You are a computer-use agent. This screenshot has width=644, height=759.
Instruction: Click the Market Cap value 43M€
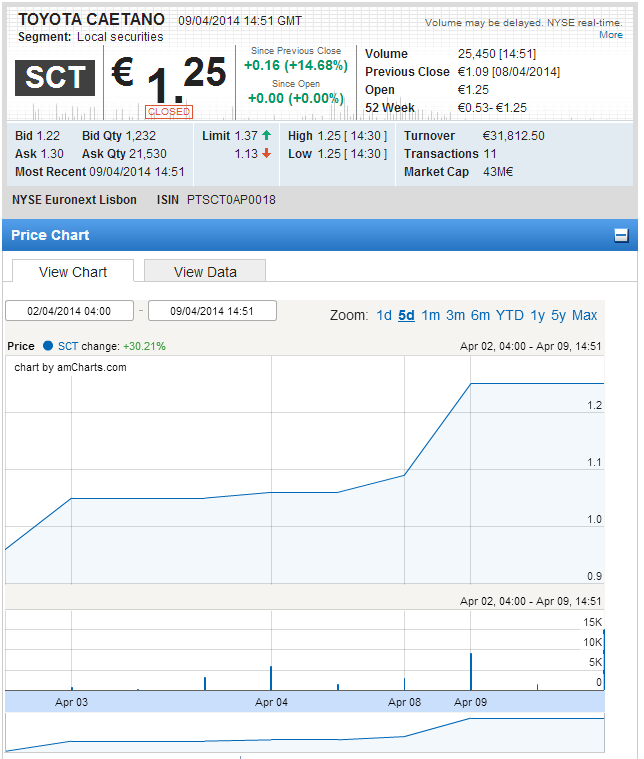498,172
